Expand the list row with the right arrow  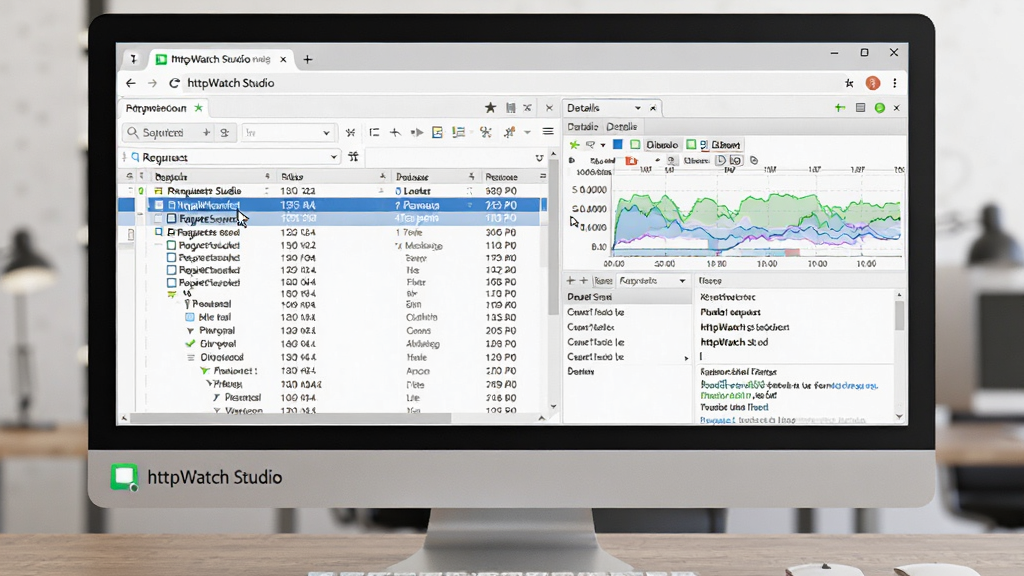686,358
